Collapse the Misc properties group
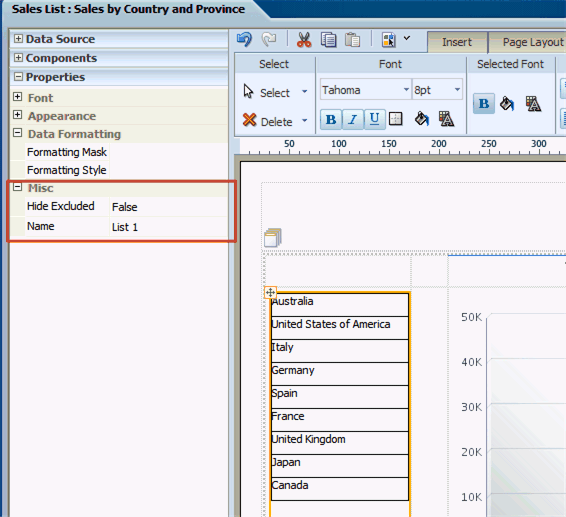 tap(17, 187)
